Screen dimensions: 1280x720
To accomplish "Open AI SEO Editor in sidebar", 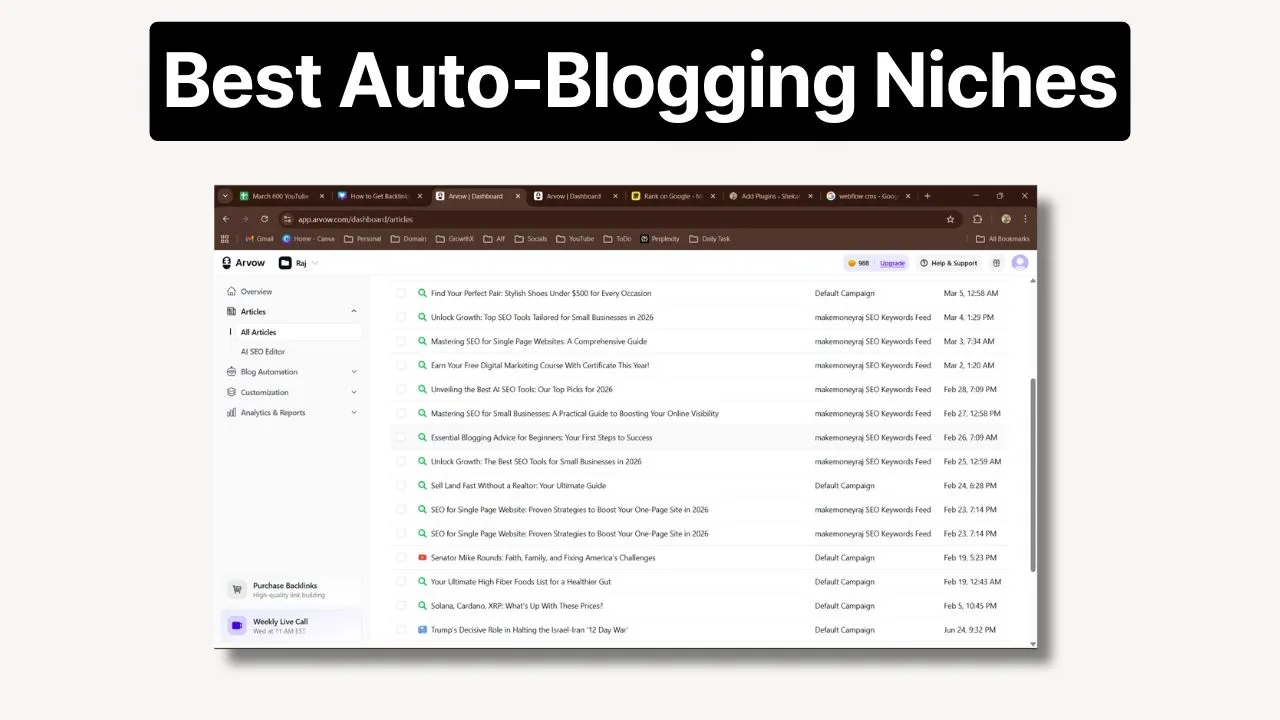I will tap(263, 352).
